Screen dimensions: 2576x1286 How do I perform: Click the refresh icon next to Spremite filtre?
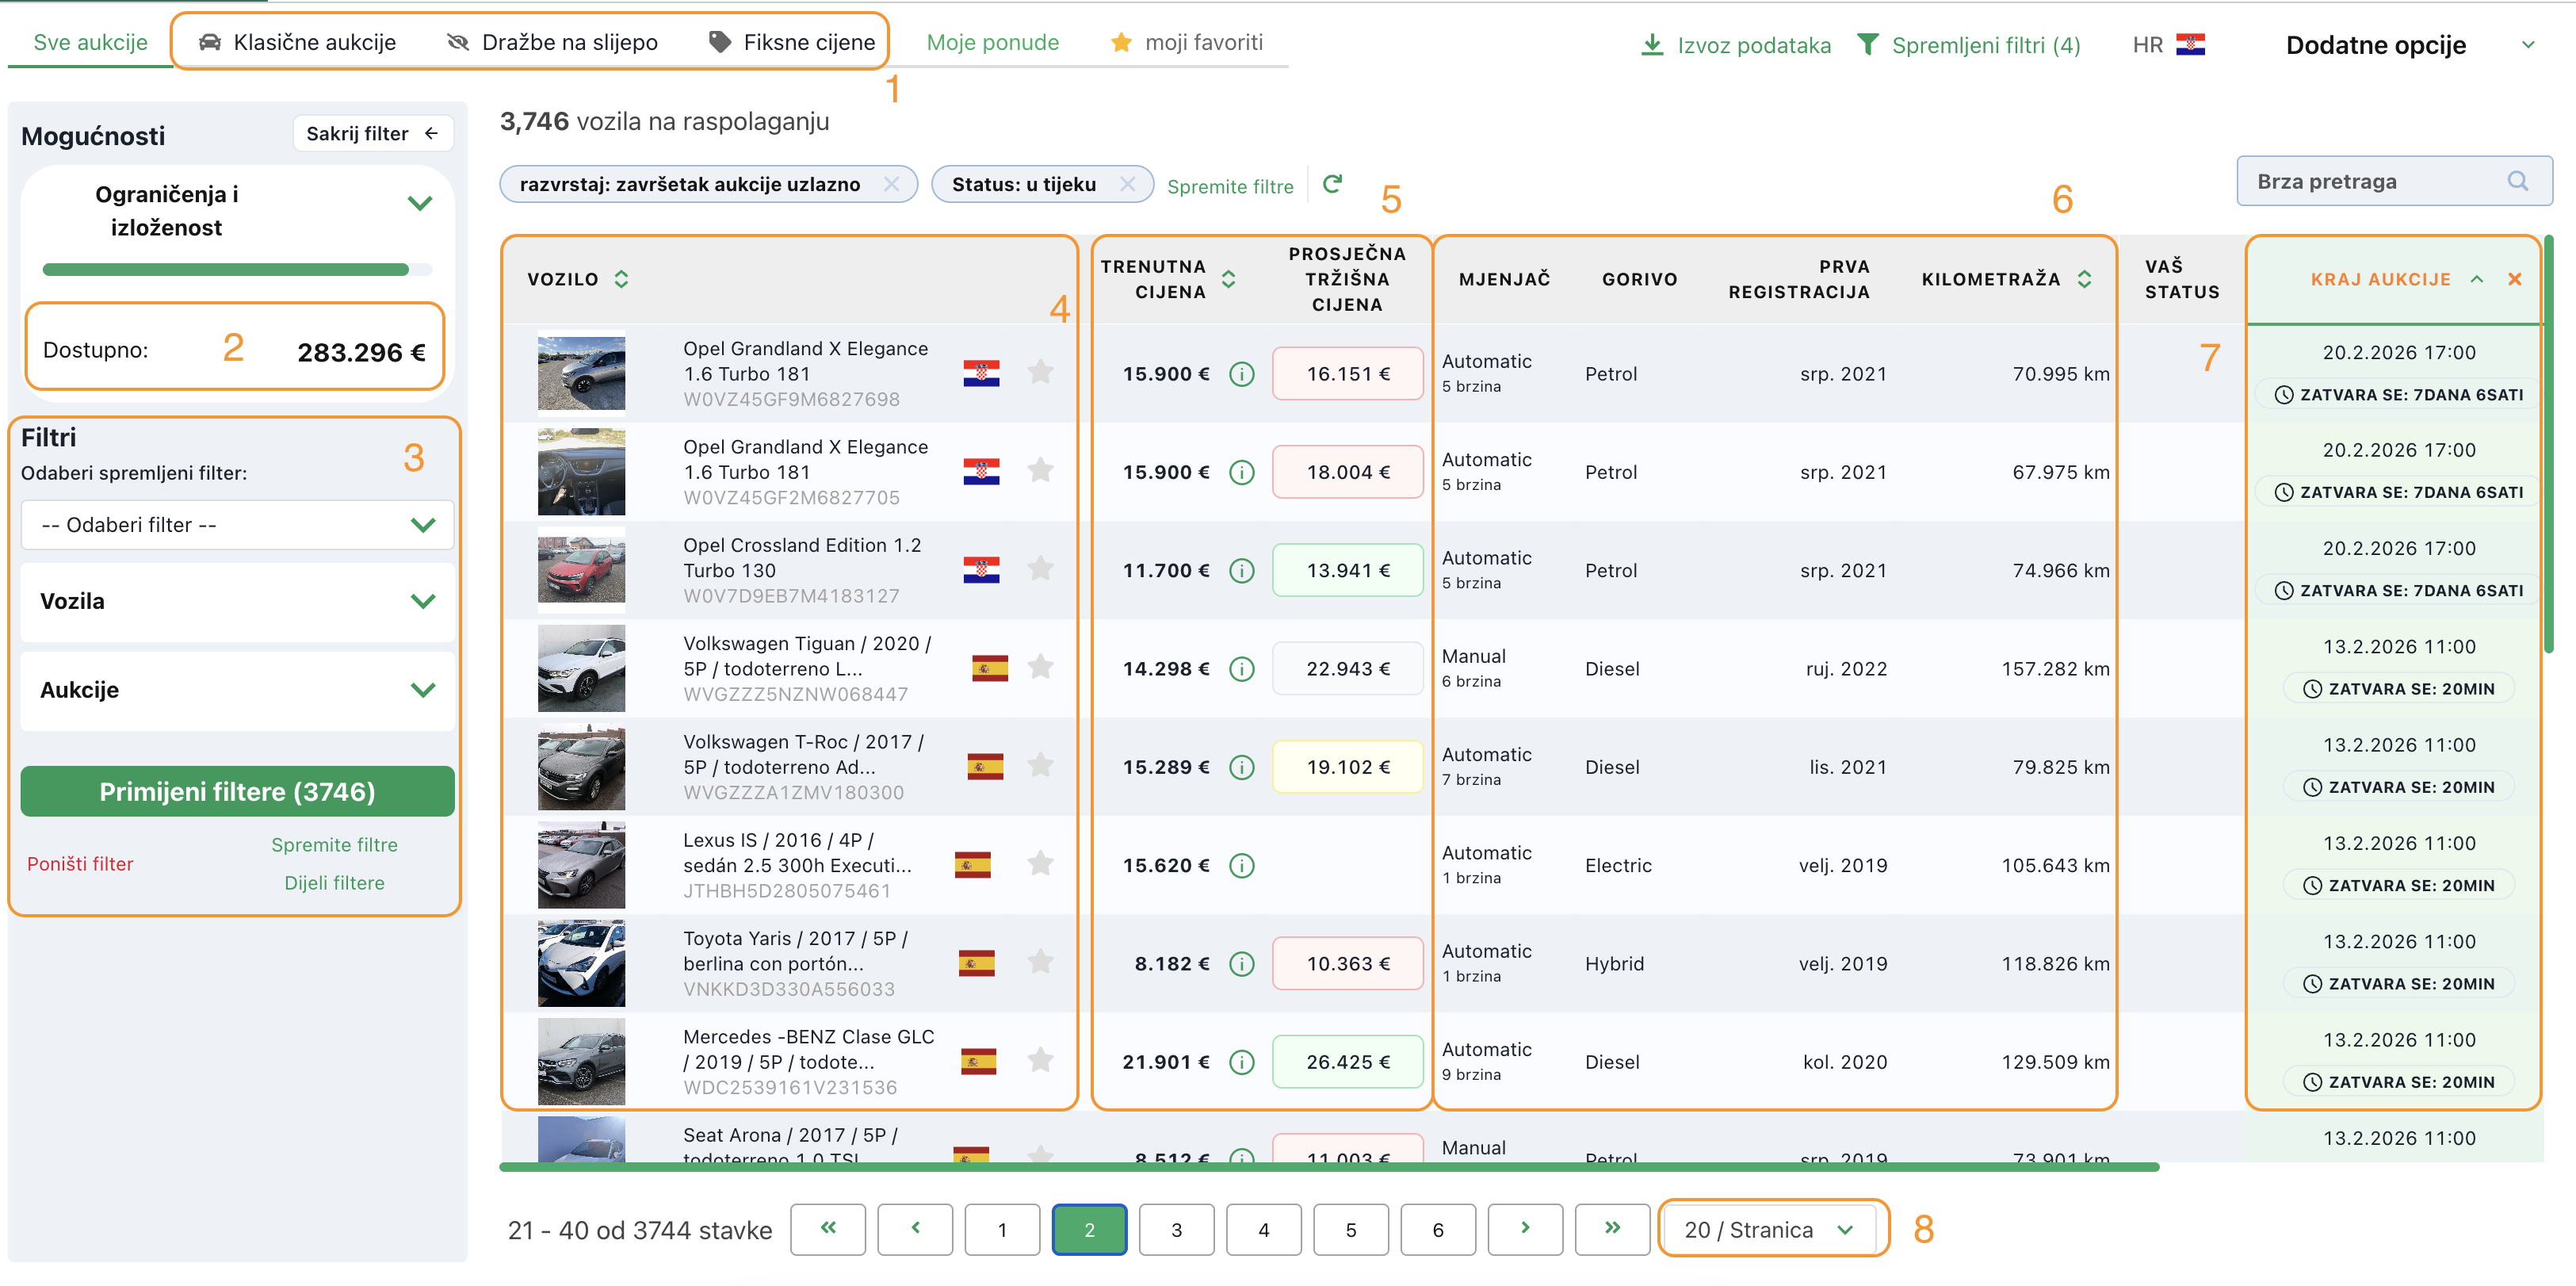coord(1332,184)
